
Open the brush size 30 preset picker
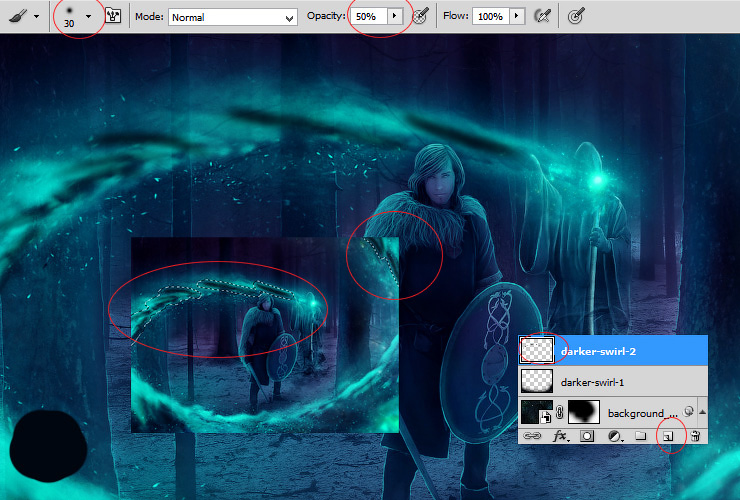[x=69, y=17]
